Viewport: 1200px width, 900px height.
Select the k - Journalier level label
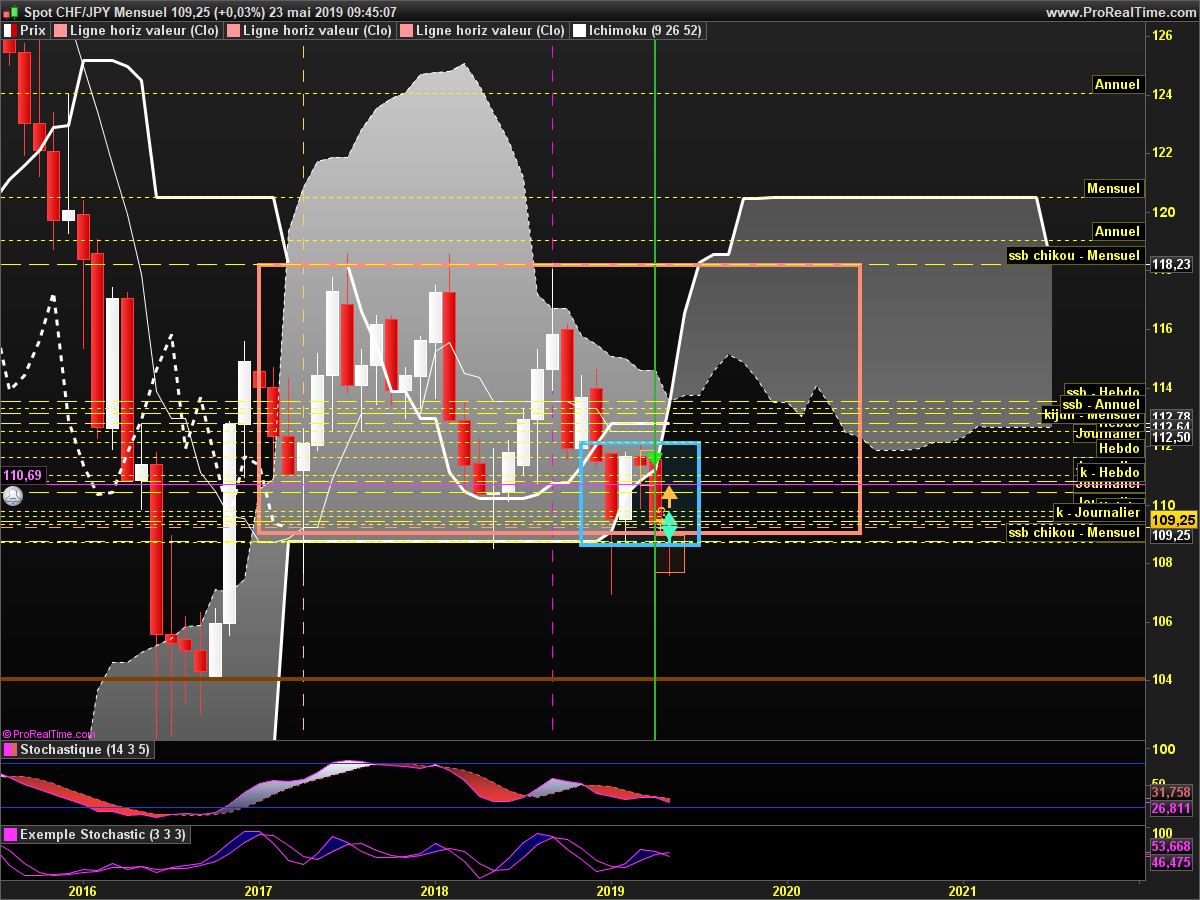pyautogui.click(x=1097, y=513)
